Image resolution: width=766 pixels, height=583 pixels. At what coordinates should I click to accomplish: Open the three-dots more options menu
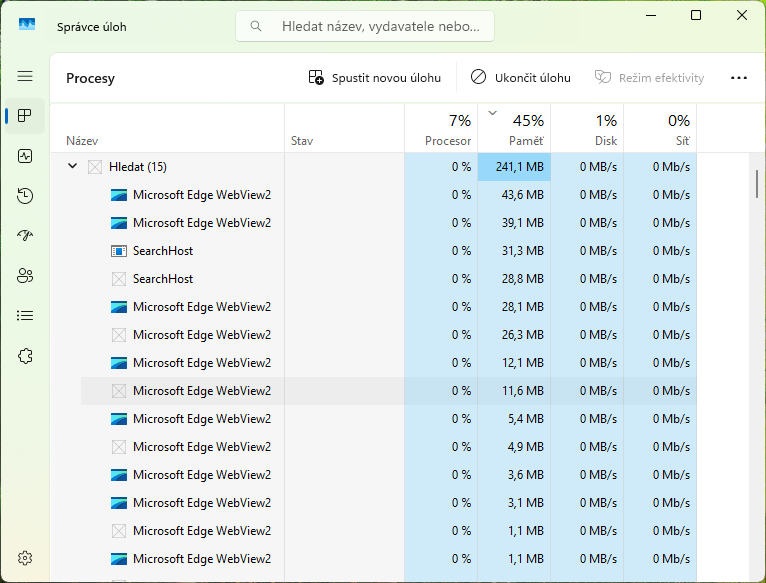pyautogui.click(x=739, y=78)
